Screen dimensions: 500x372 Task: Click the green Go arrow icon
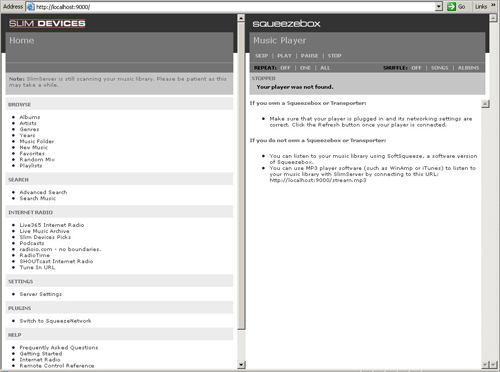point(451,6)
